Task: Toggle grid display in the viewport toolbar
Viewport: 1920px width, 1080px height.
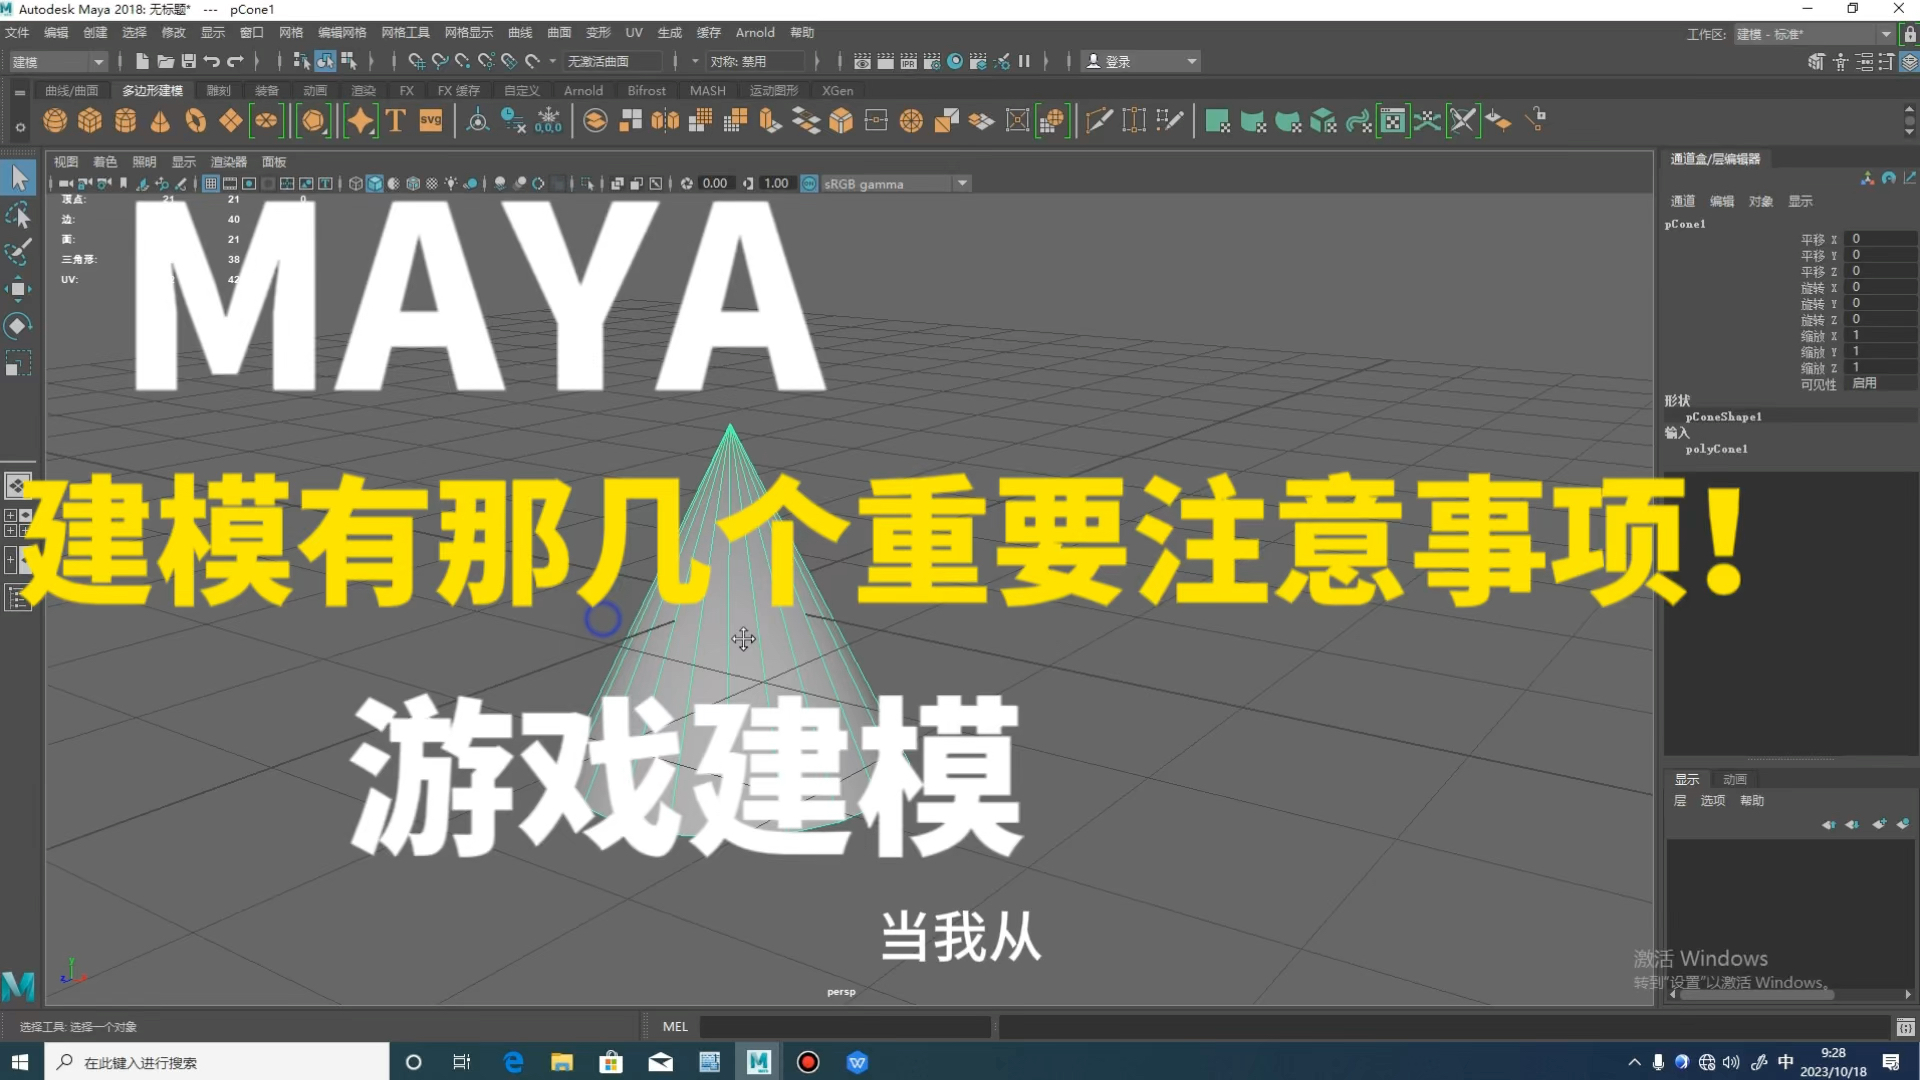Action: tap(211, 183)
